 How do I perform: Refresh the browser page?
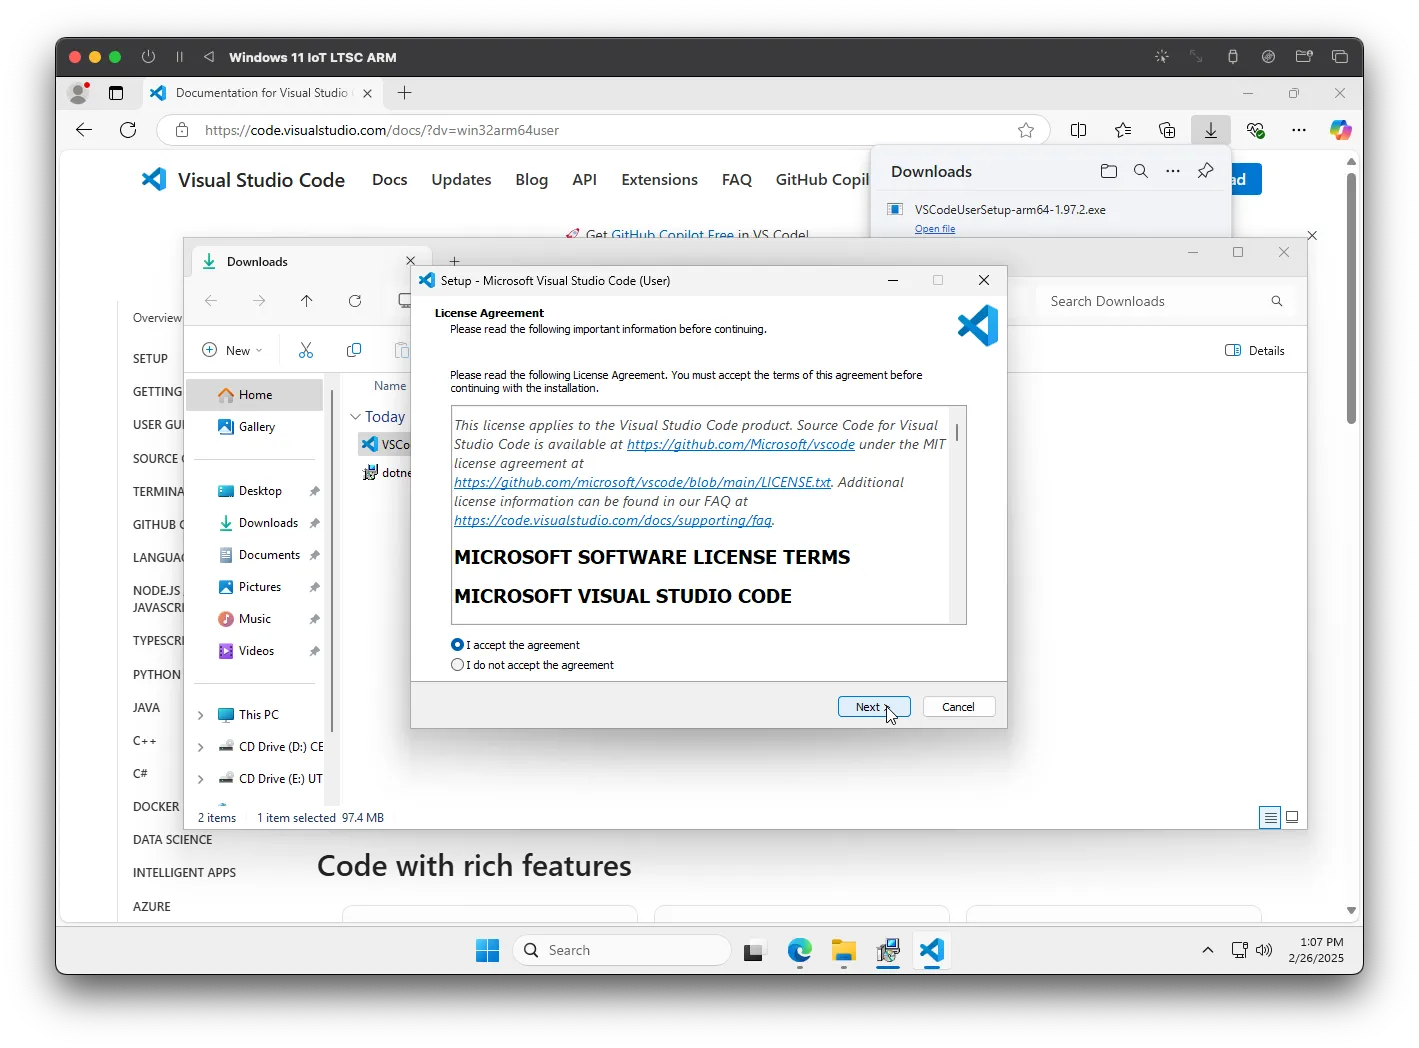pos(128,130)
